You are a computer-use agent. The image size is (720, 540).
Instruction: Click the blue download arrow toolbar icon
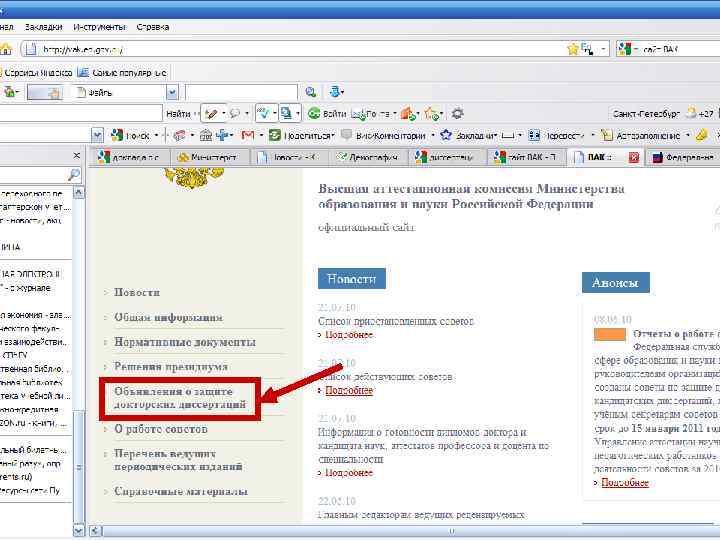point(335,92)
